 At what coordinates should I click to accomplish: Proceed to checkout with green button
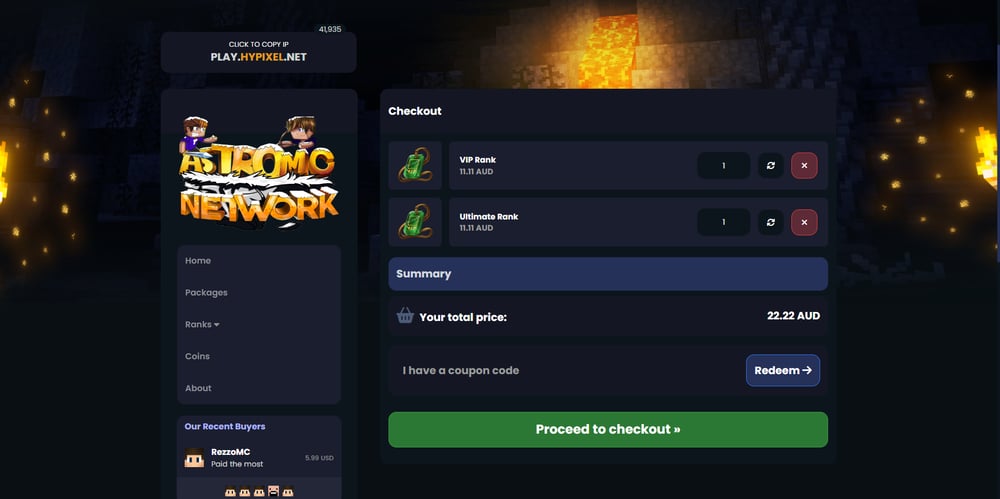(x=608, y=429)
